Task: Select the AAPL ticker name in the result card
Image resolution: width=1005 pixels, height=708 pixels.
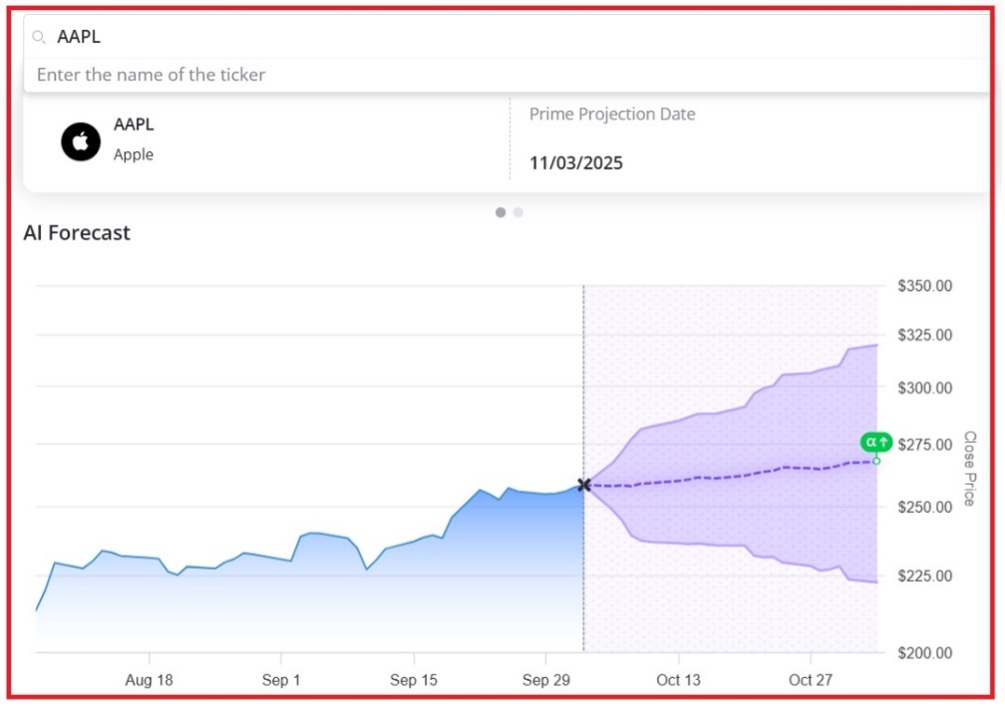Action: [134, 125]
